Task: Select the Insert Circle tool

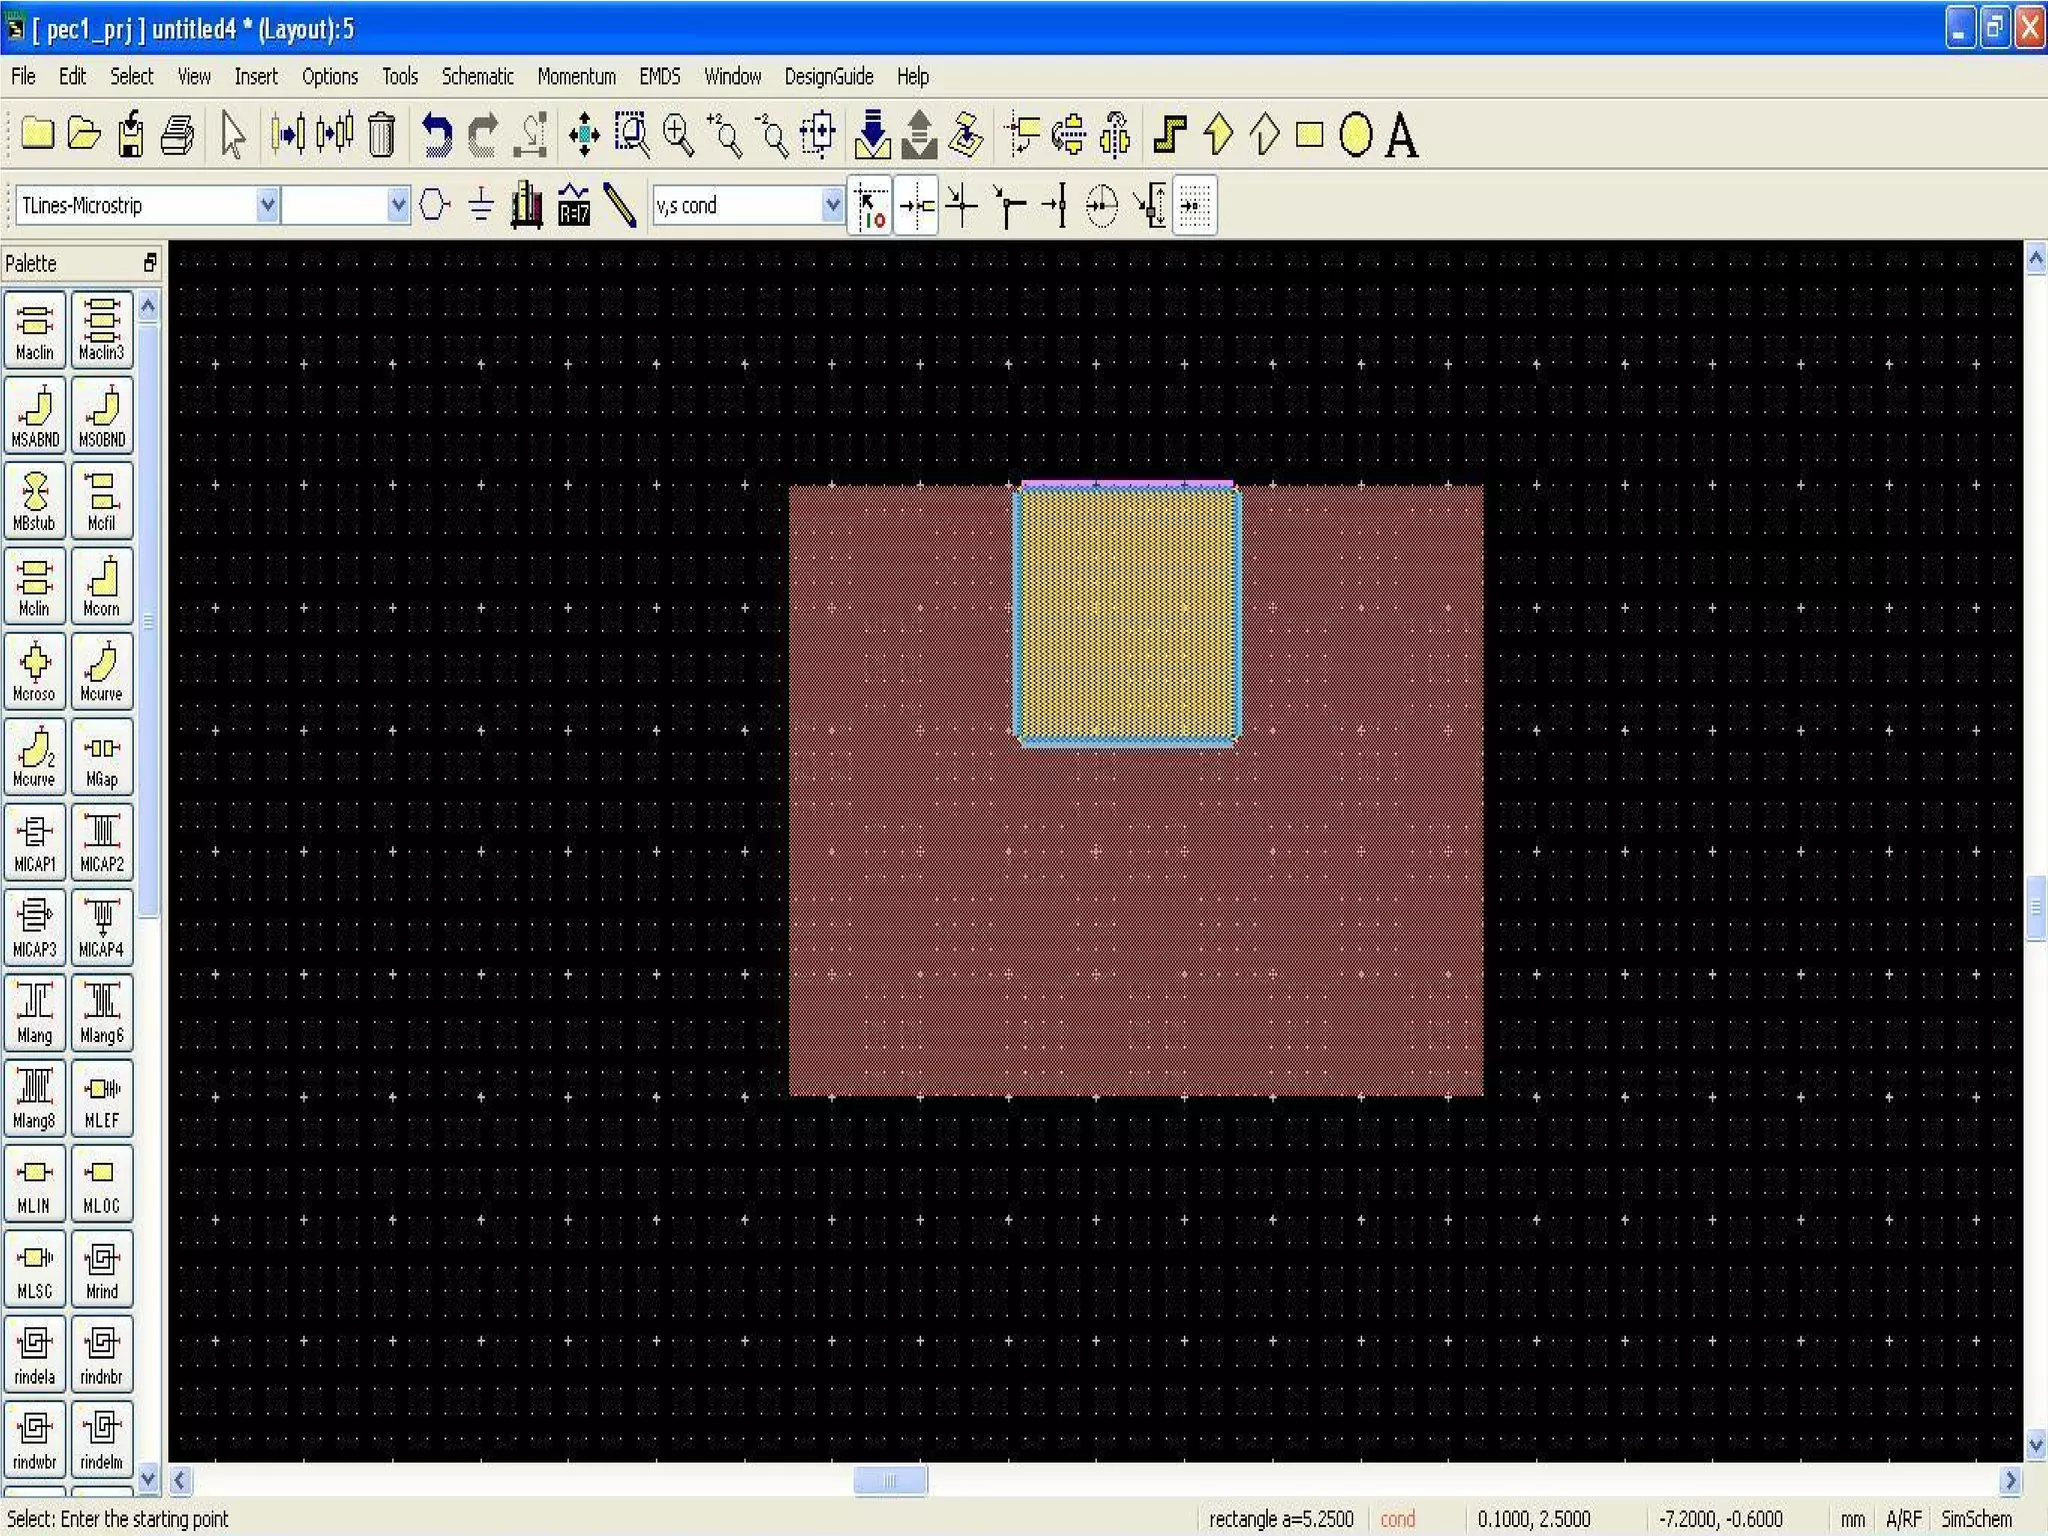Action: point(1355,135)
